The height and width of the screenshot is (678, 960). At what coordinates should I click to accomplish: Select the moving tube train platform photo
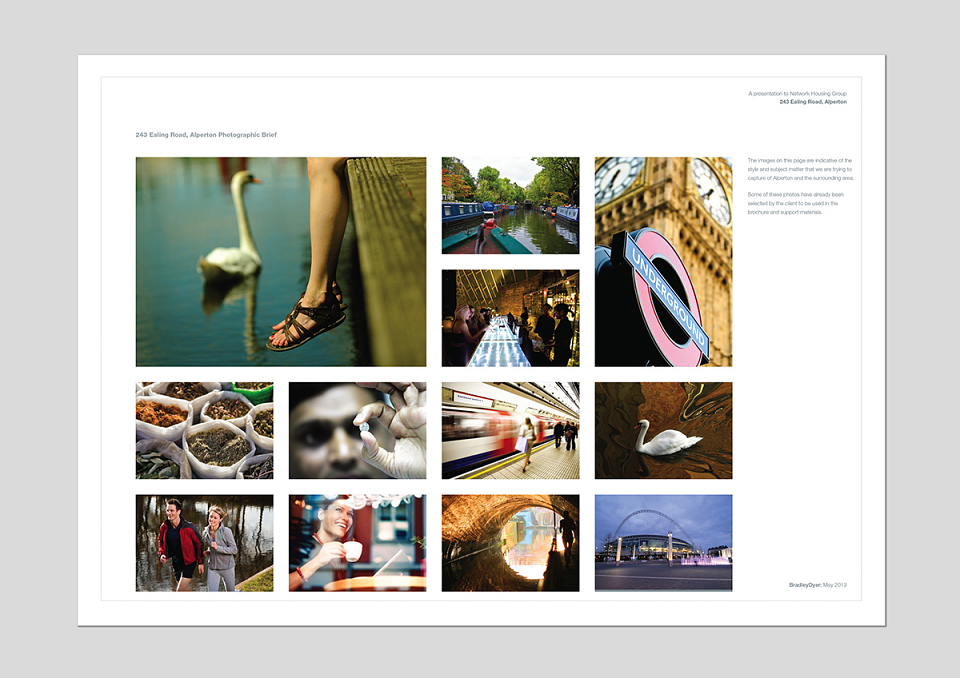pos(511,431)
